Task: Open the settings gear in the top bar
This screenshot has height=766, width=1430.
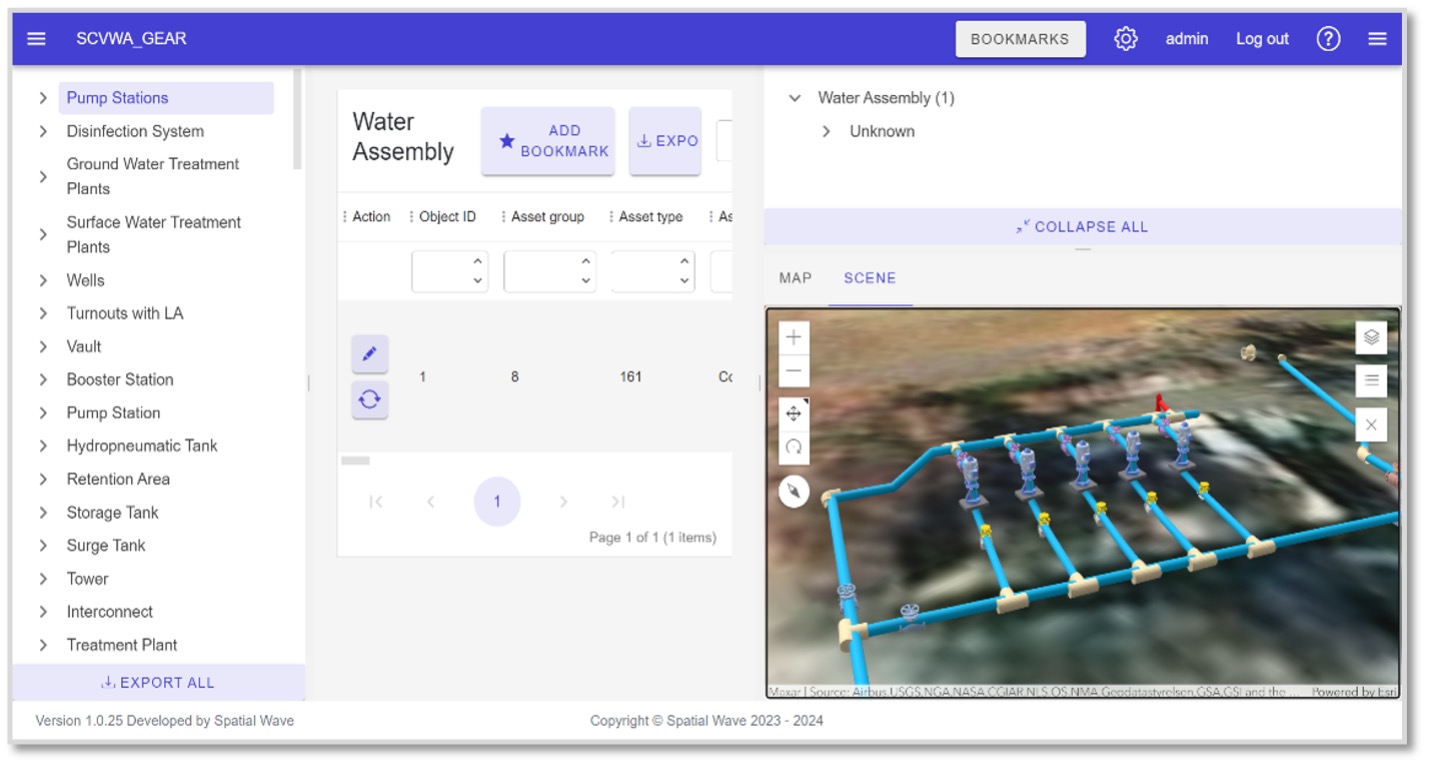Action: [x=1126, y=38]
